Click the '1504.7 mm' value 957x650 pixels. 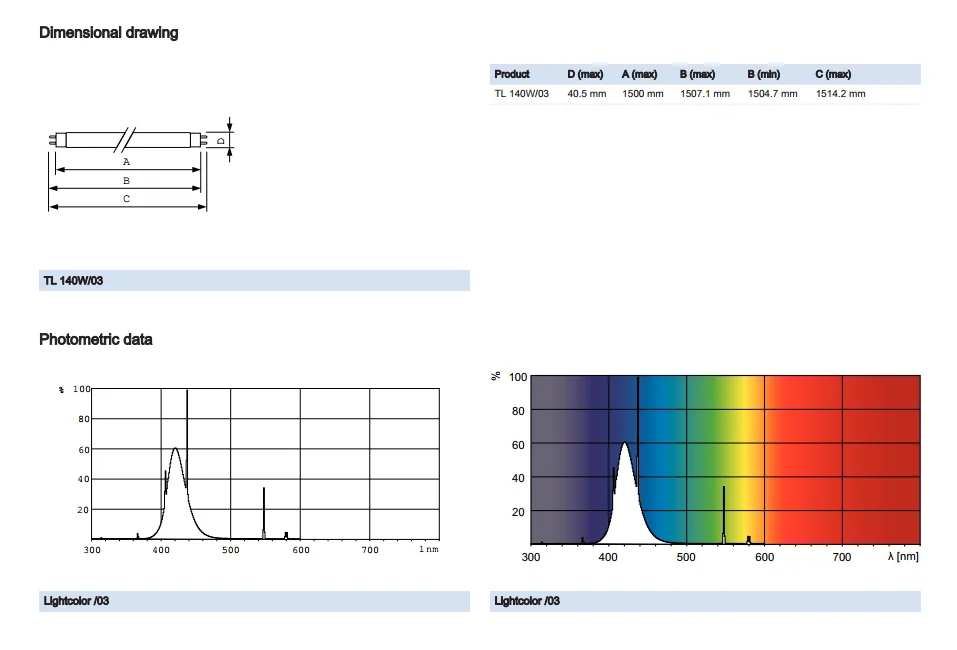773,94
